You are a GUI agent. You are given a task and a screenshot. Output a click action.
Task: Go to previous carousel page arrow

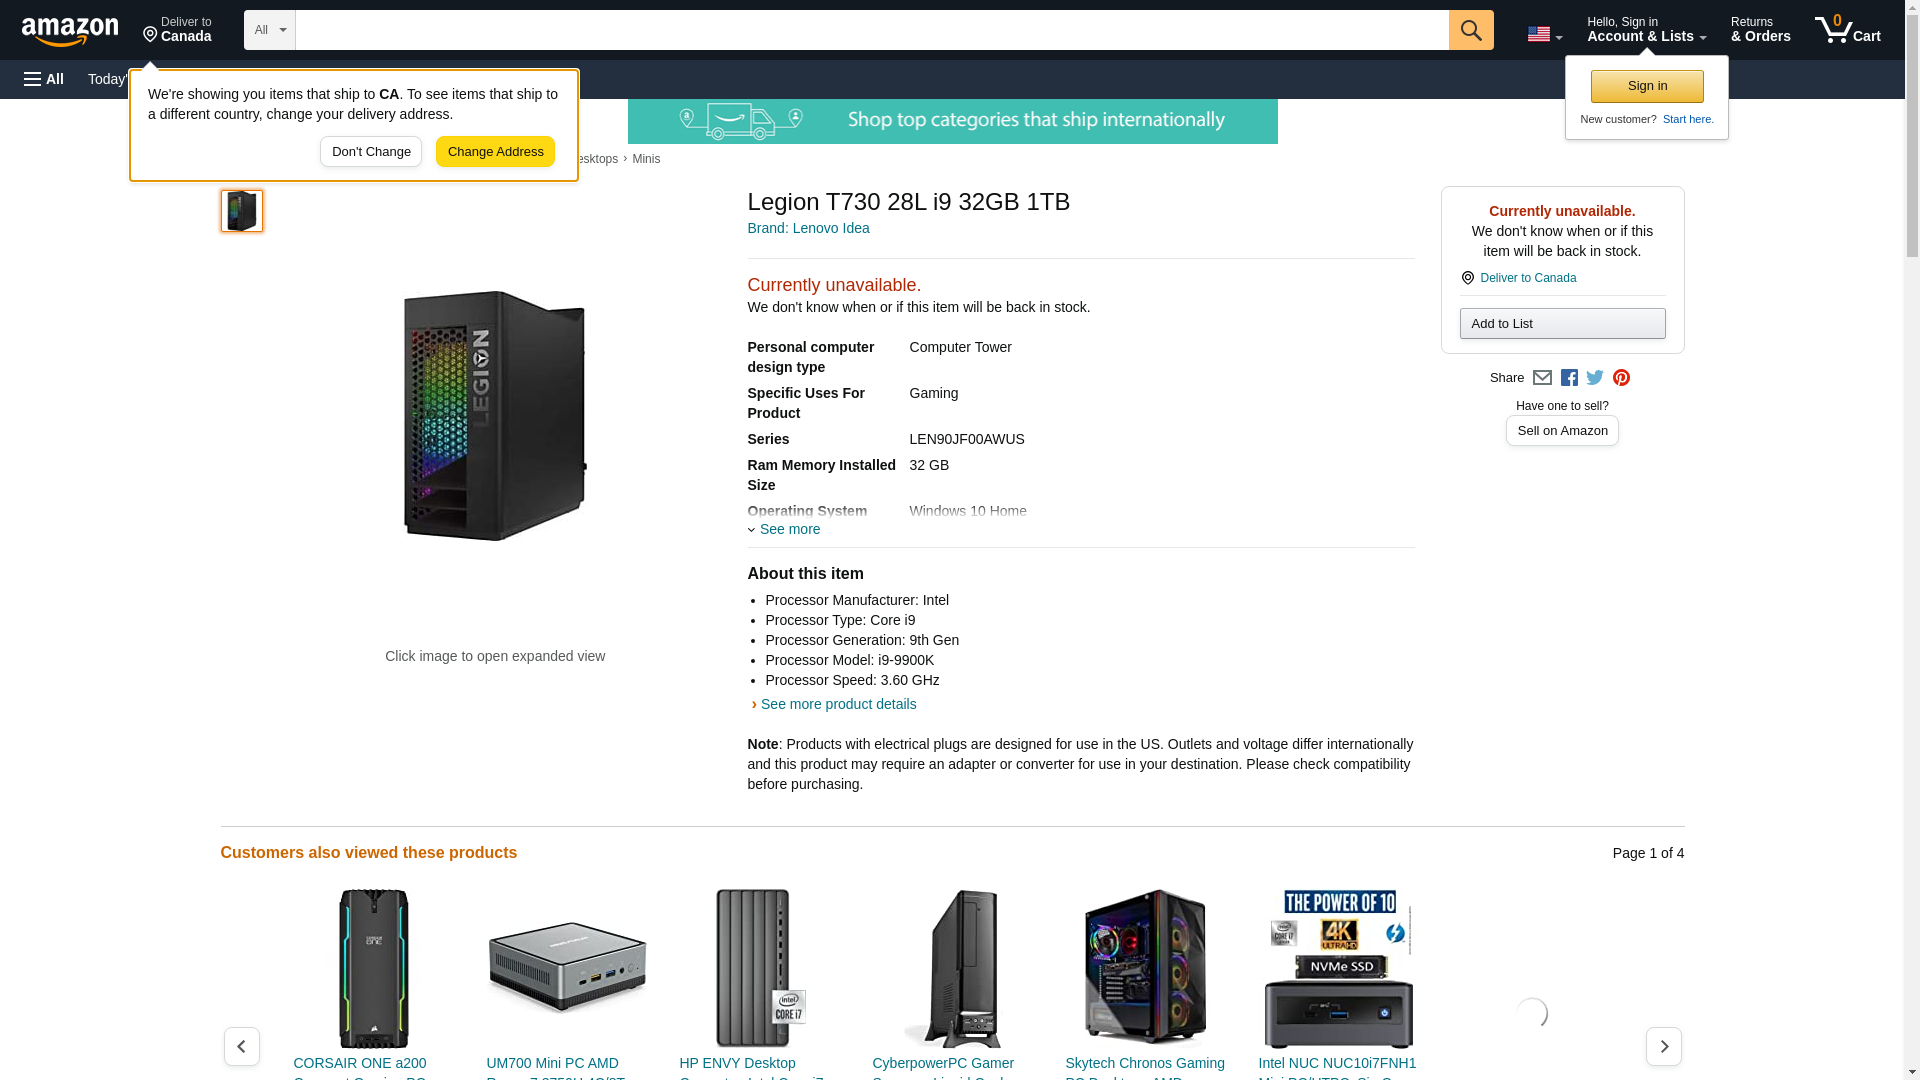pos(242,1046)
